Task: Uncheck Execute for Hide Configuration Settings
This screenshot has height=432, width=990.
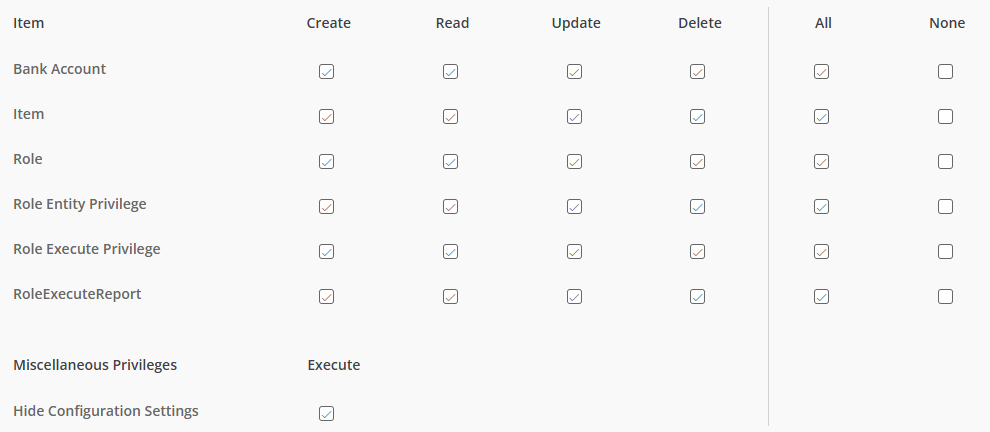Action: pos(326,414)
